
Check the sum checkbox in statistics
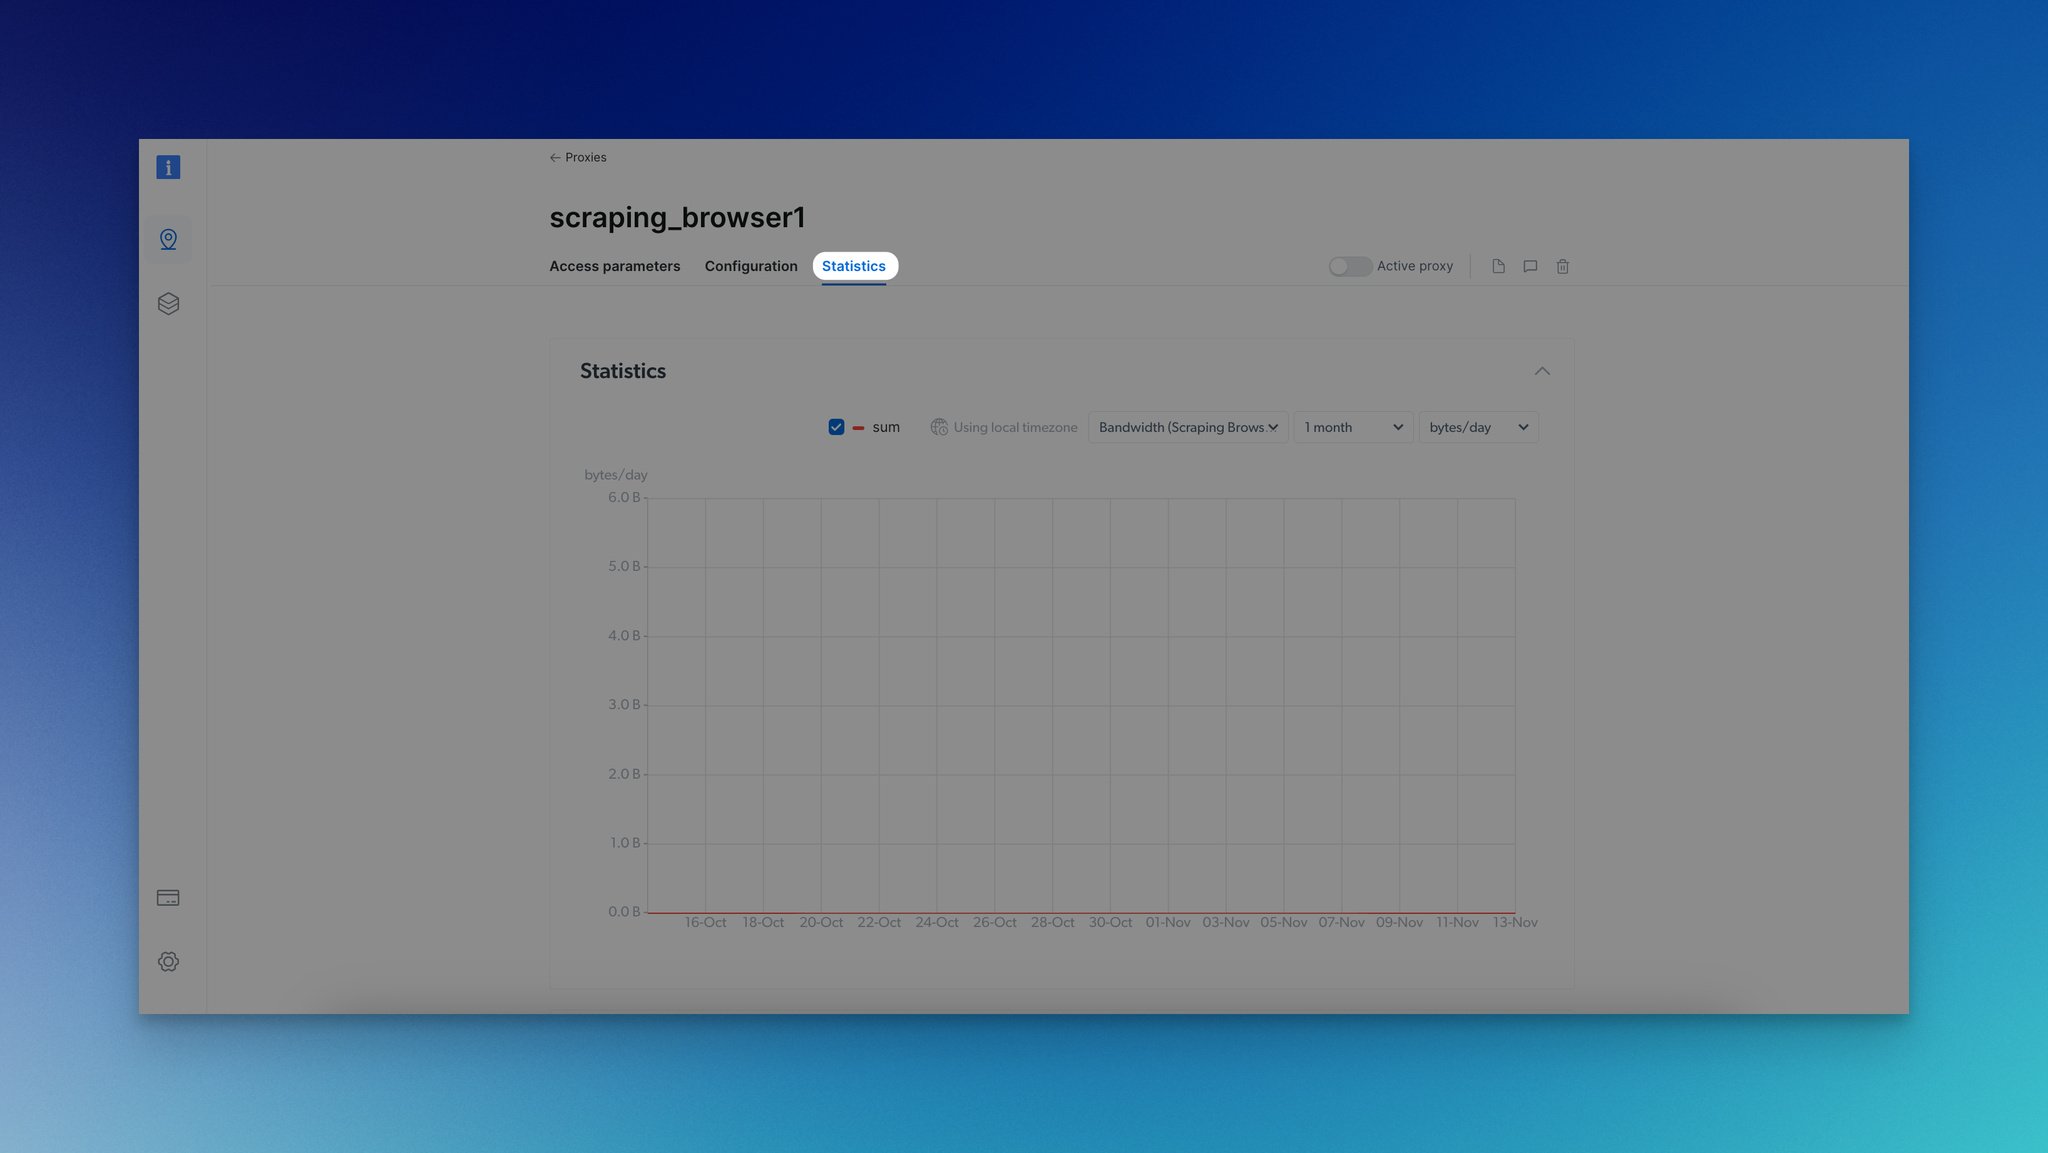pos(834,427)
